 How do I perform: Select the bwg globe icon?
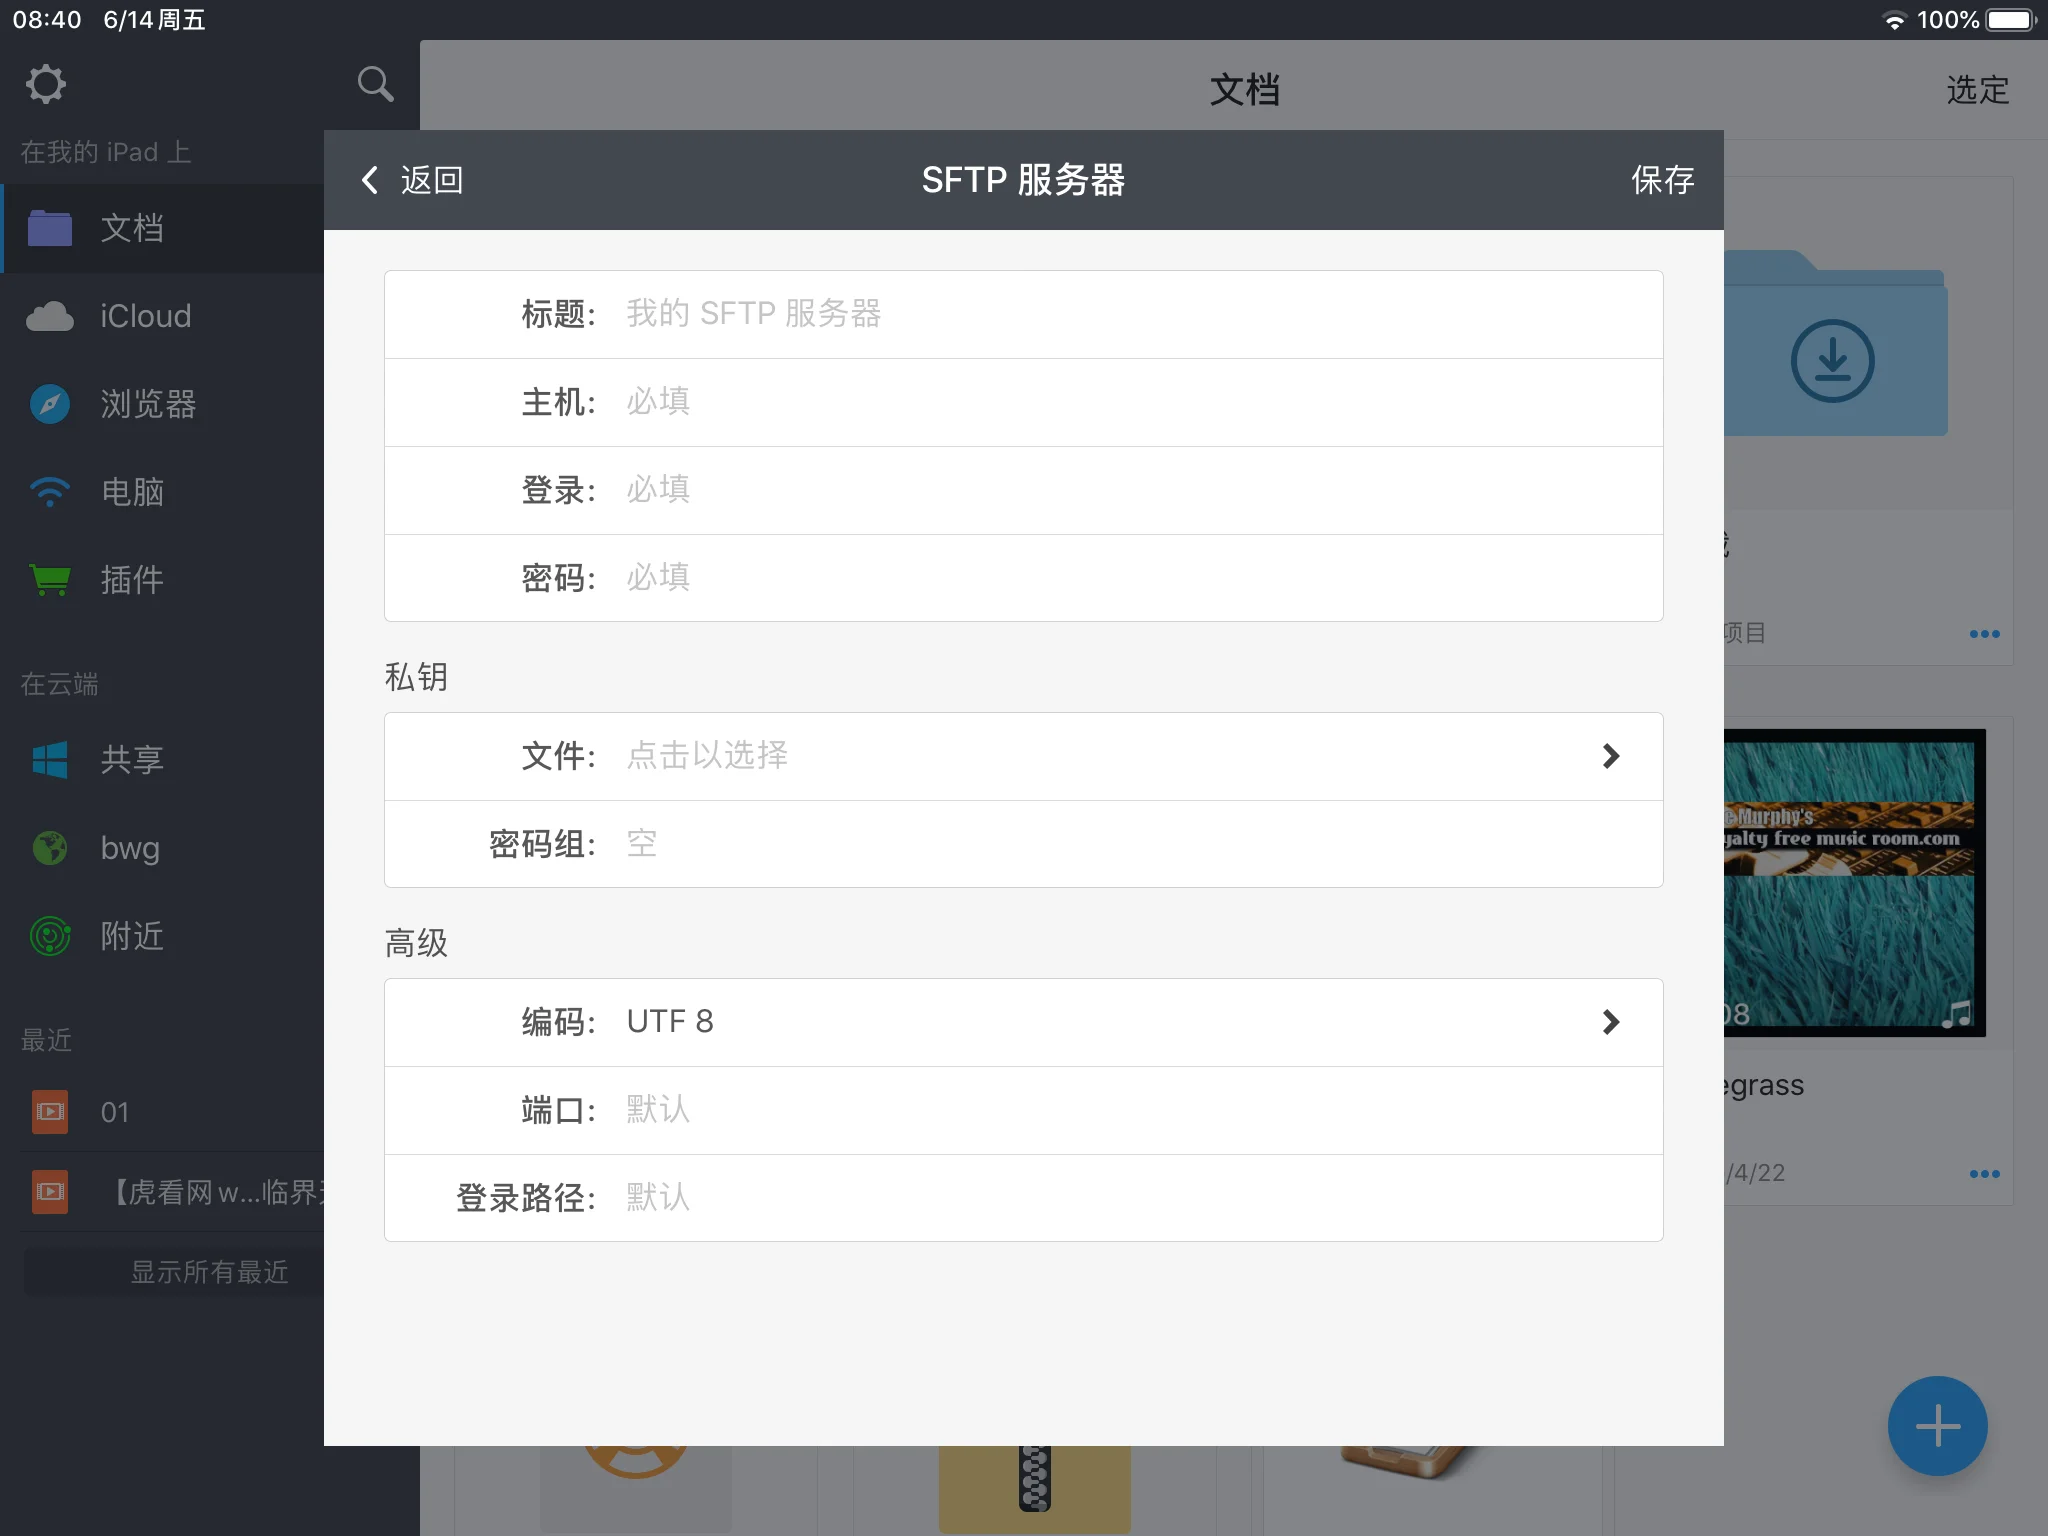pos(50,848)
